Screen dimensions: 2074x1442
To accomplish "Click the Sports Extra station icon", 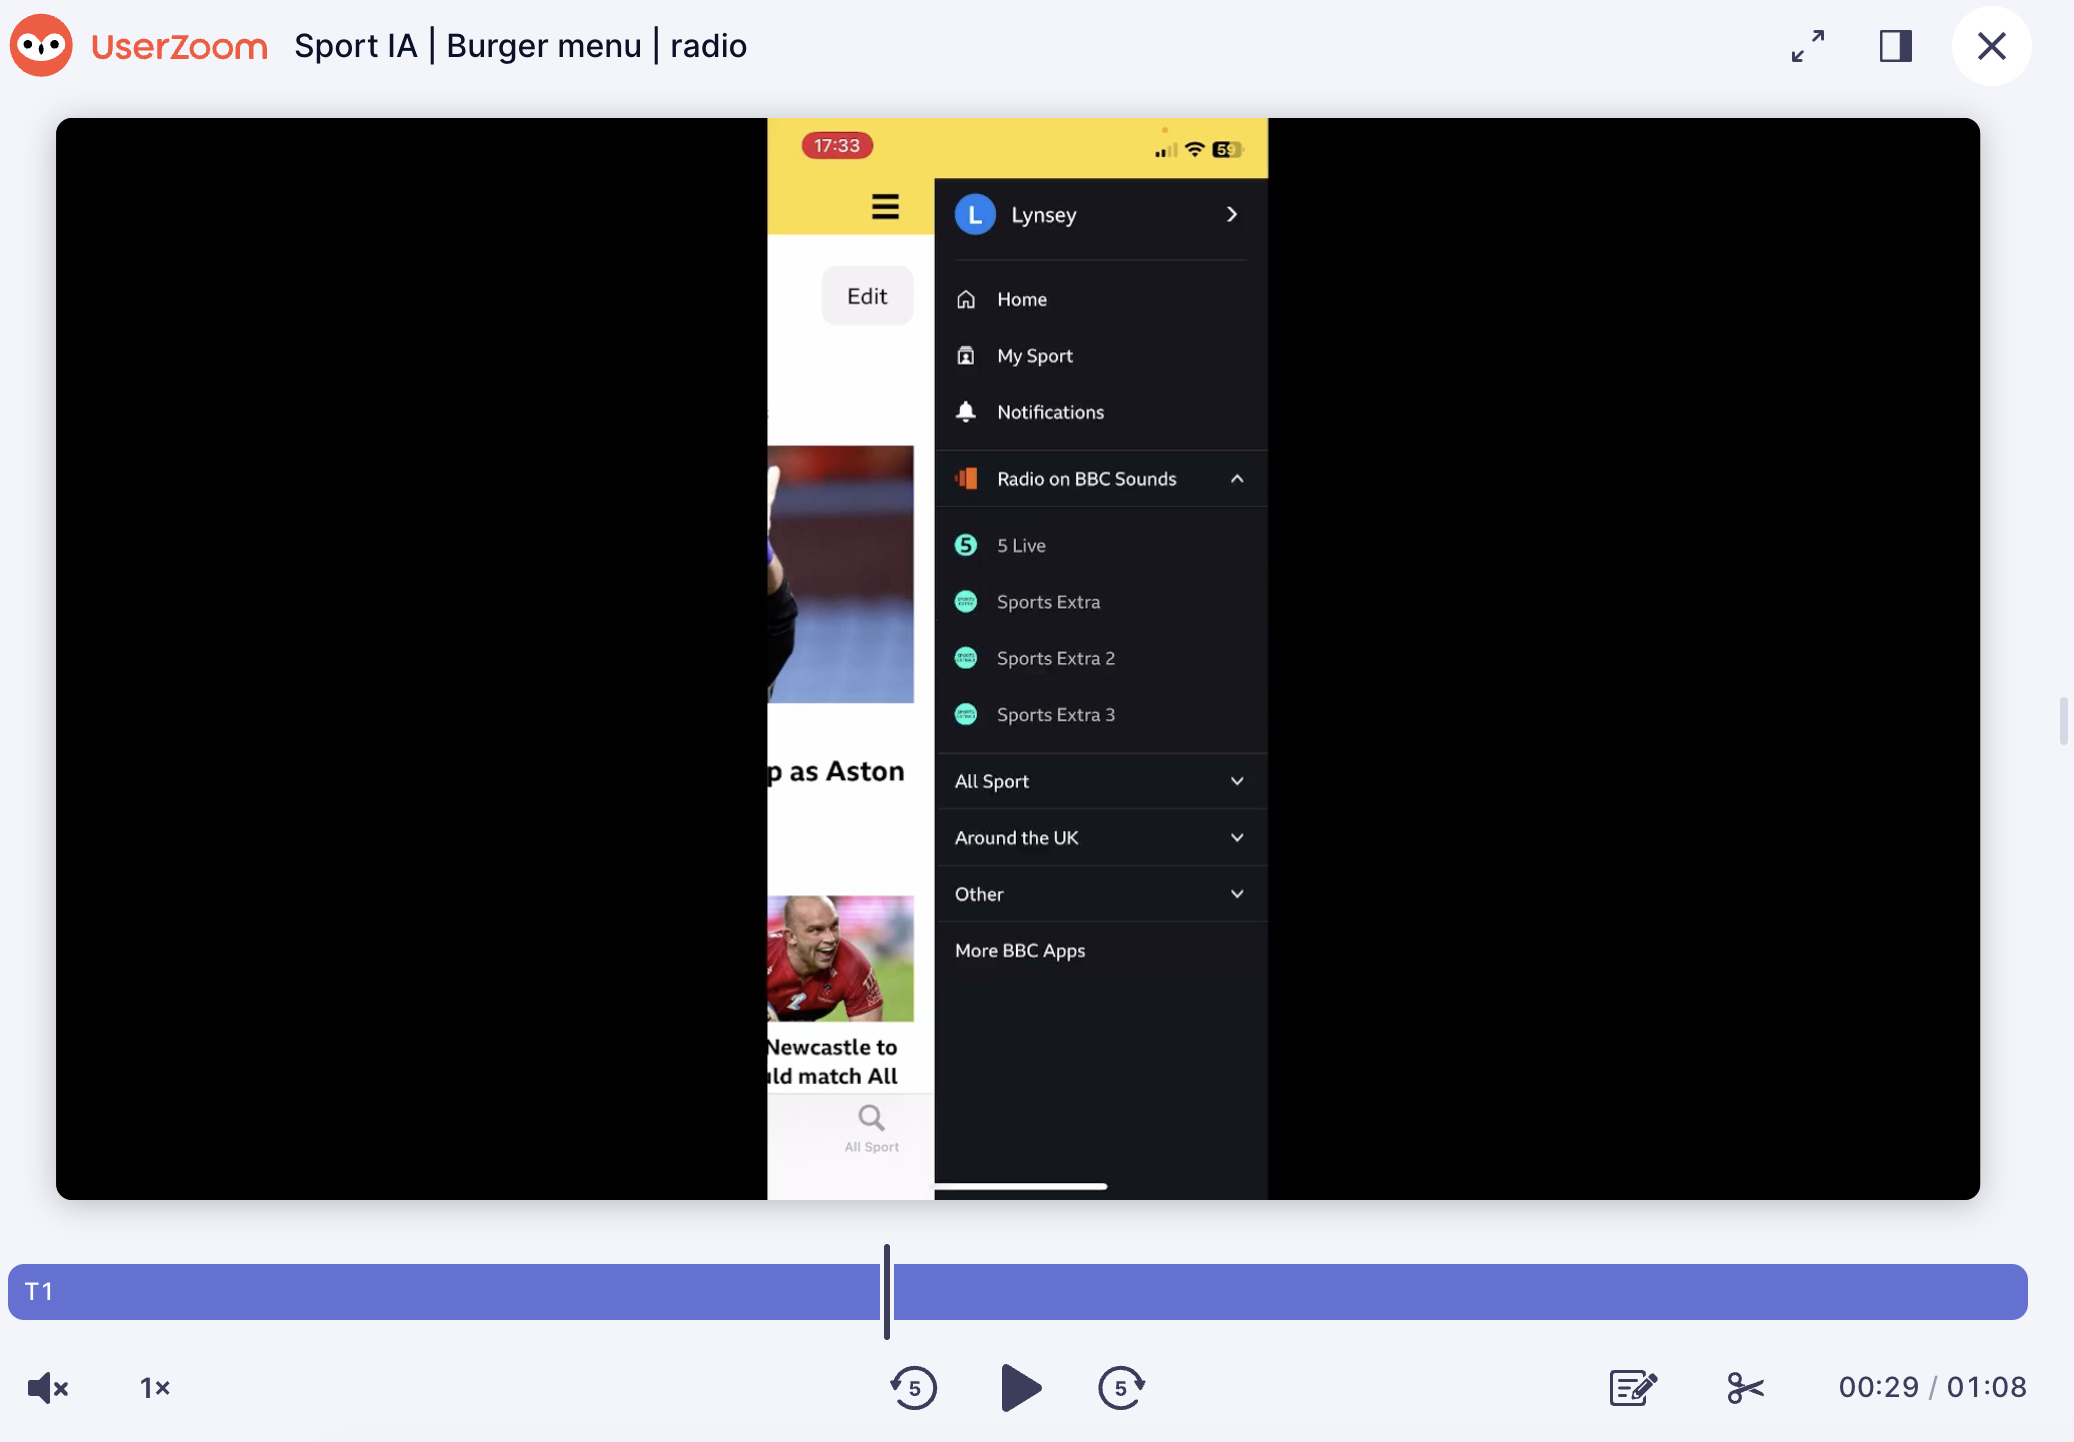I will [966, 601].
